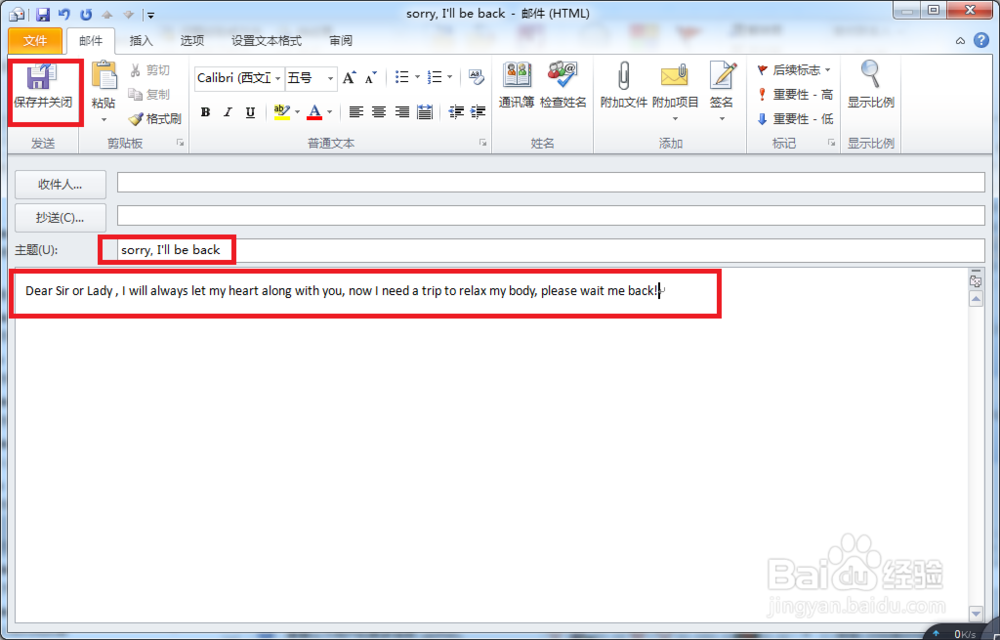This screenshot has height=640, width=1000.
Task: Click the Cc (抄送(C)...) button
Action: (61, 217)
